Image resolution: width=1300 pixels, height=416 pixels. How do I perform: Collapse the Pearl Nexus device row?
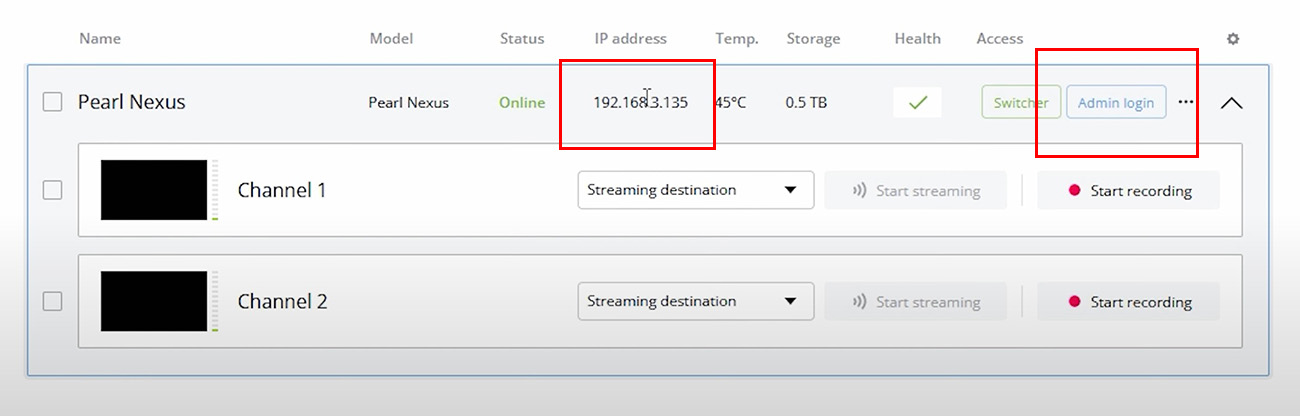click(1232, 102)
